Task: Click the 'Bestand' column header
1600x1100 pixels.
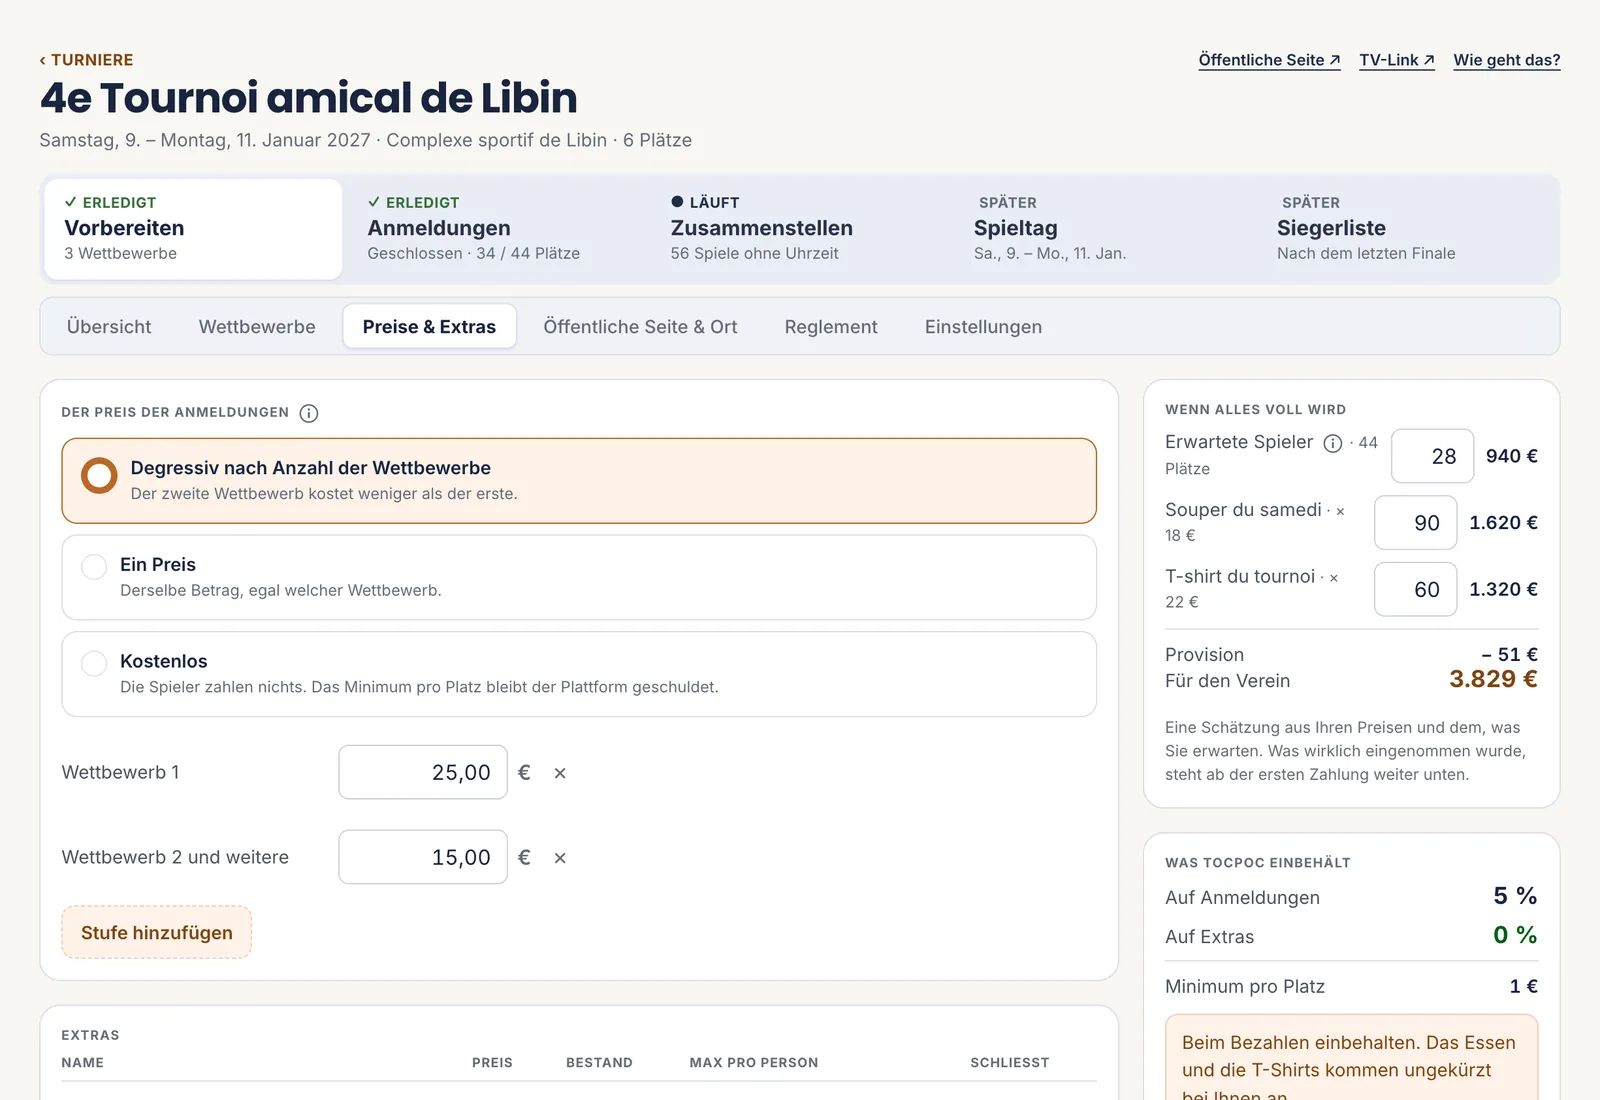Action: pos(599,1063)
